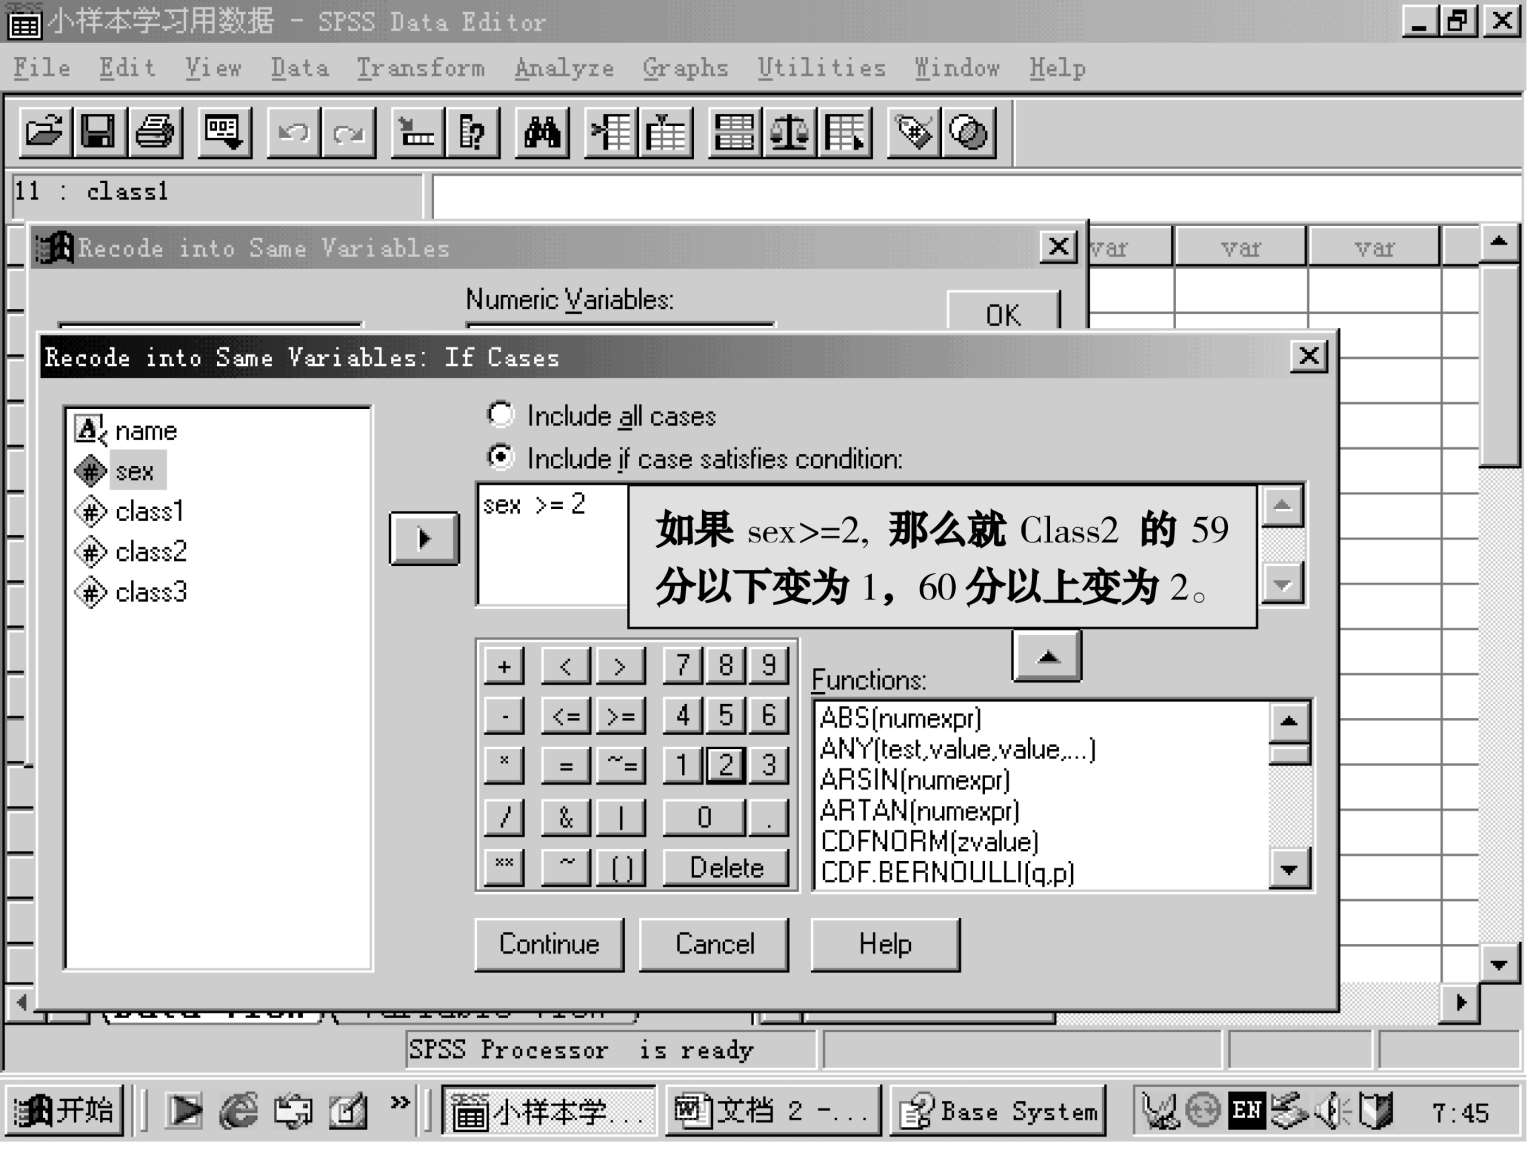Click the Find binoculars icon
1536x1153 pixels.
pyautogui.click(x=542, y=132)
